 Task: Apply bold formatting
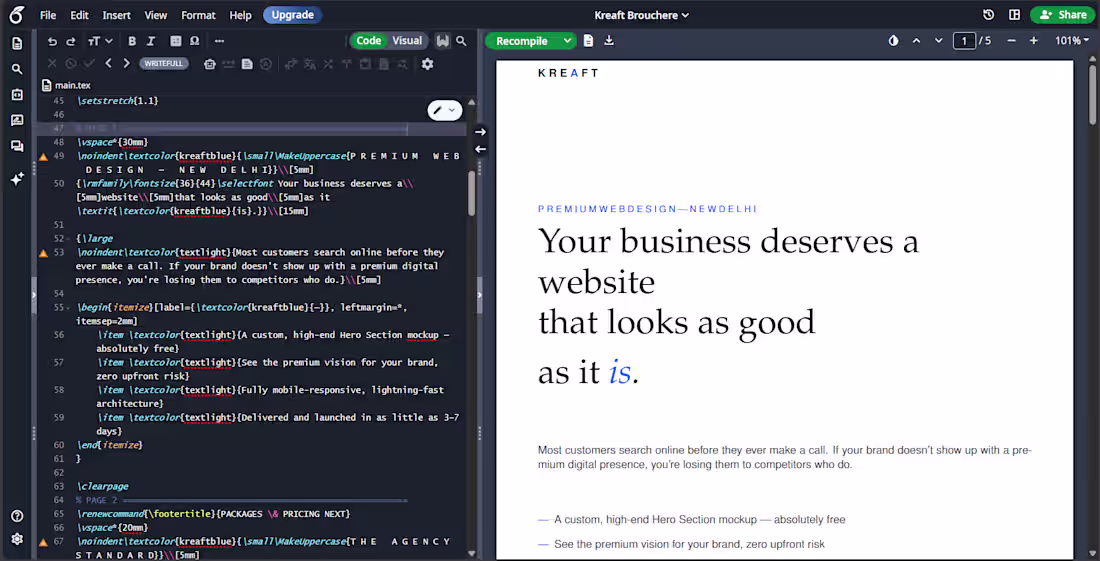point(132,41)
